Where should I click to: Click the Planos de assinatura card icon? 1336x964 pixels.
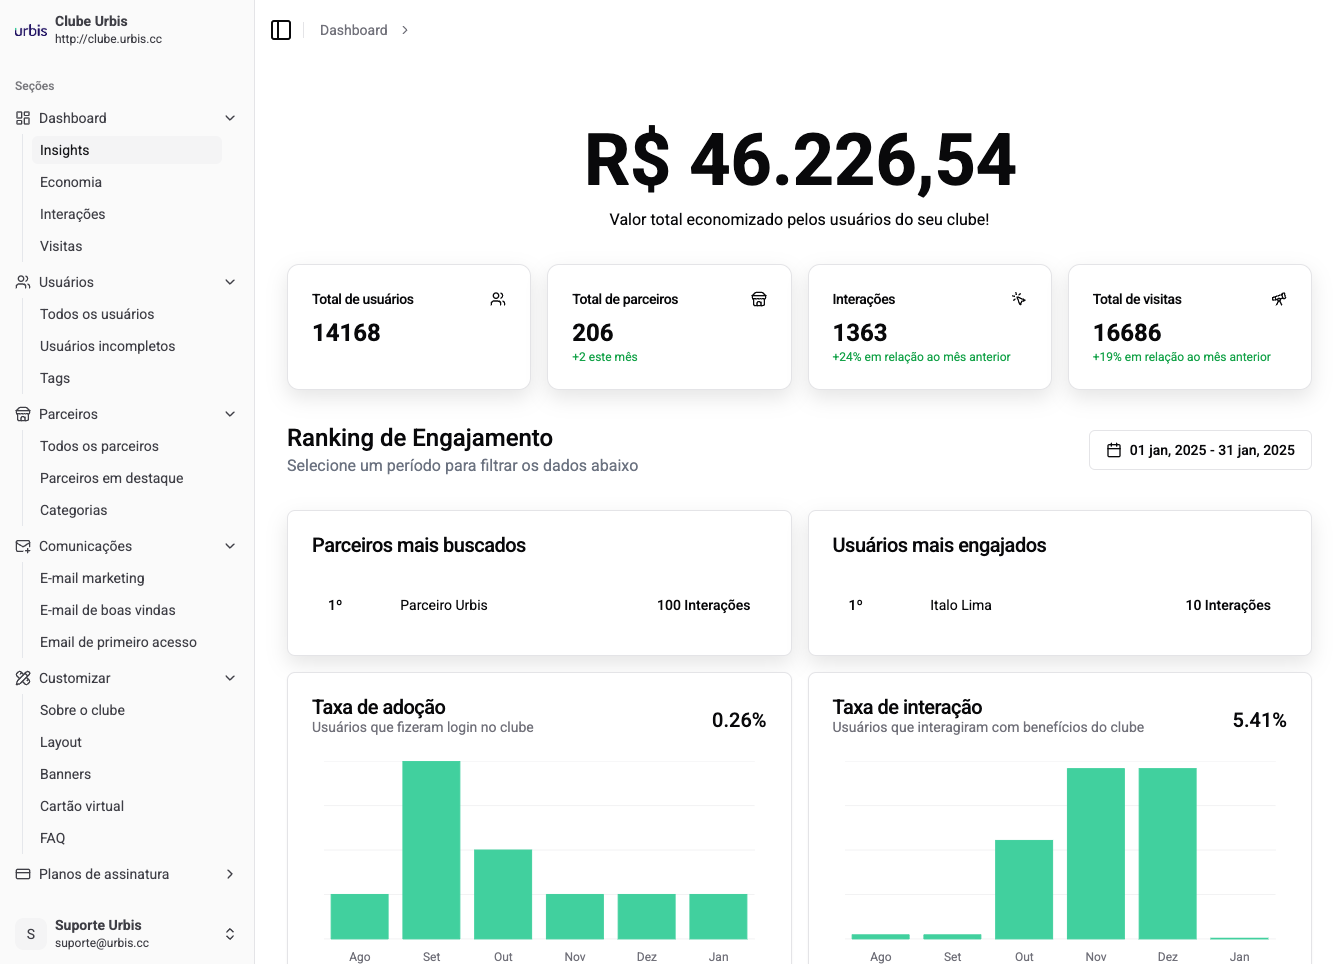tap(23, 874)
